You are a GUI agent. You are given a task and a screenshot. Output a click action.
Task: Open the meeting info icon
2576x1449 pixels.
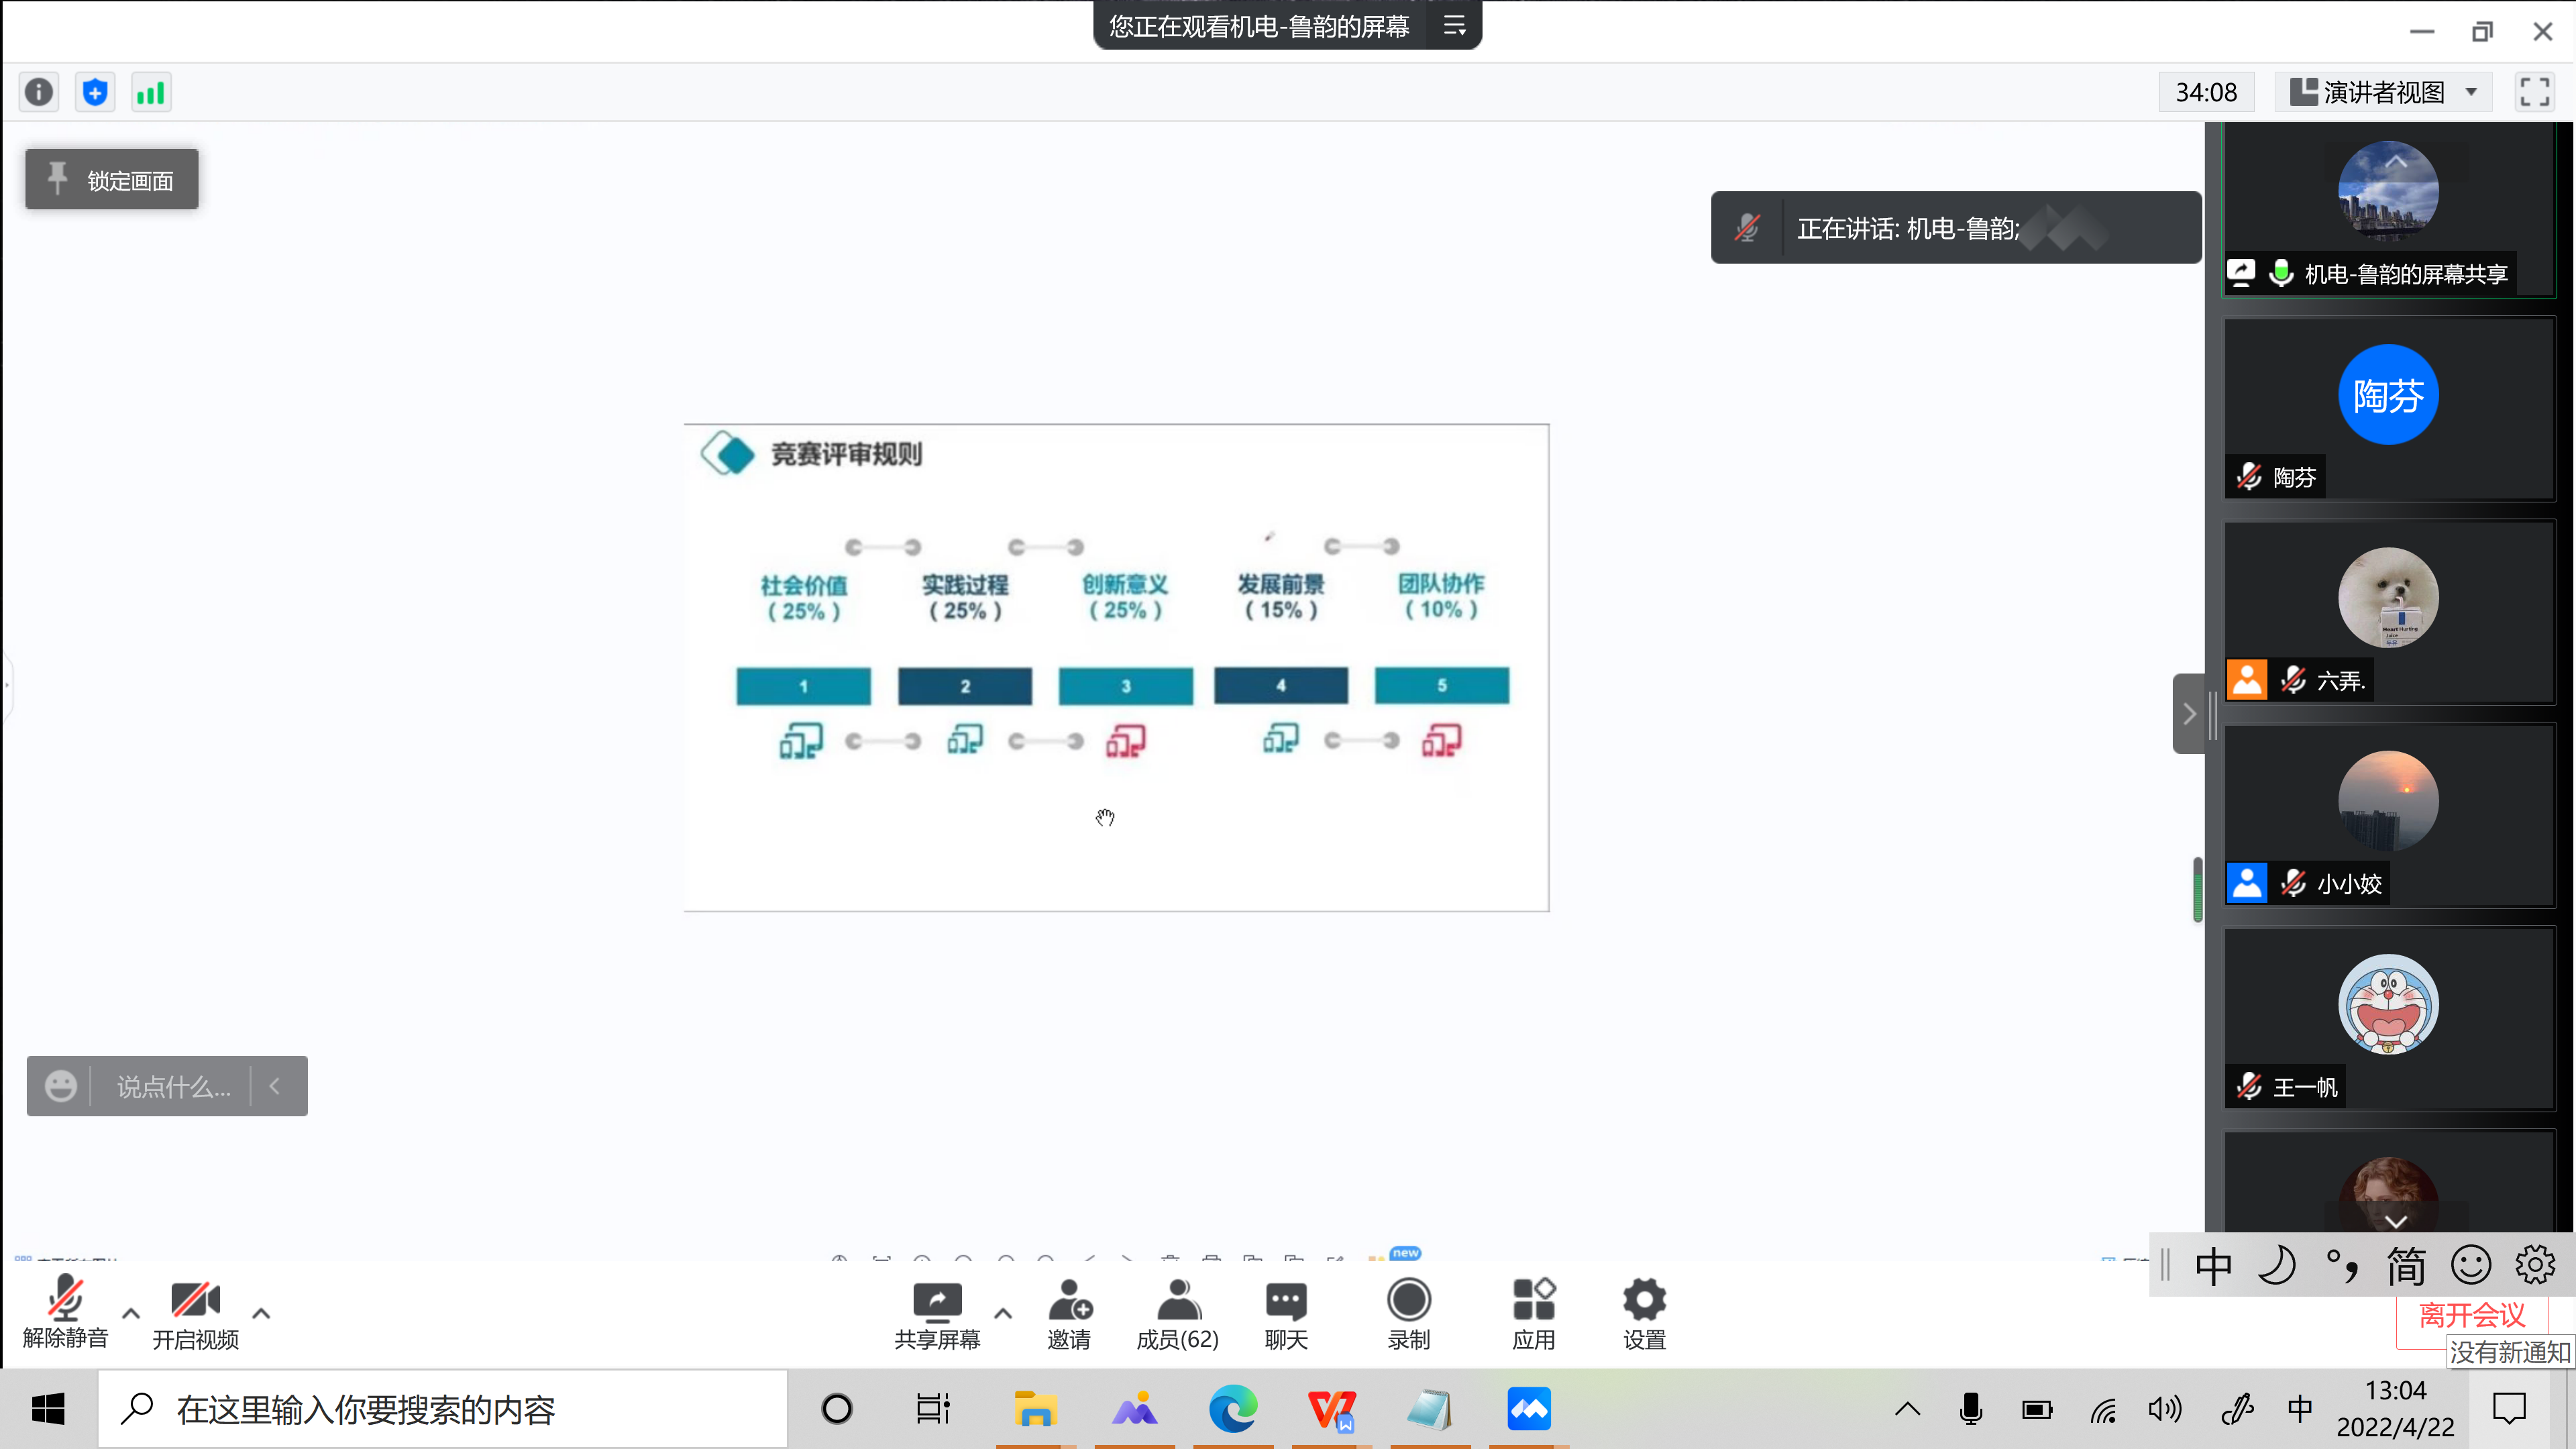click(x=39, y=93)
